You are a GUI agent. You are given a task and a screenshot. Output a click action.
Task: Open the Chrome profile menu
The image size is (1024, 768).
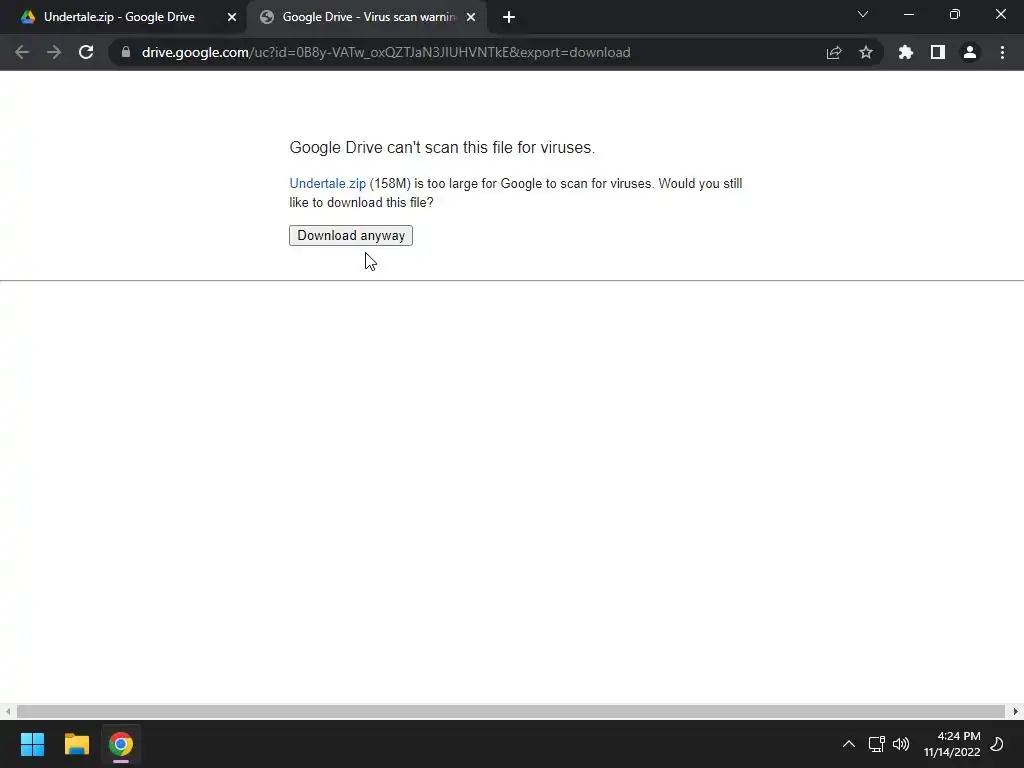tap(970, 52)
